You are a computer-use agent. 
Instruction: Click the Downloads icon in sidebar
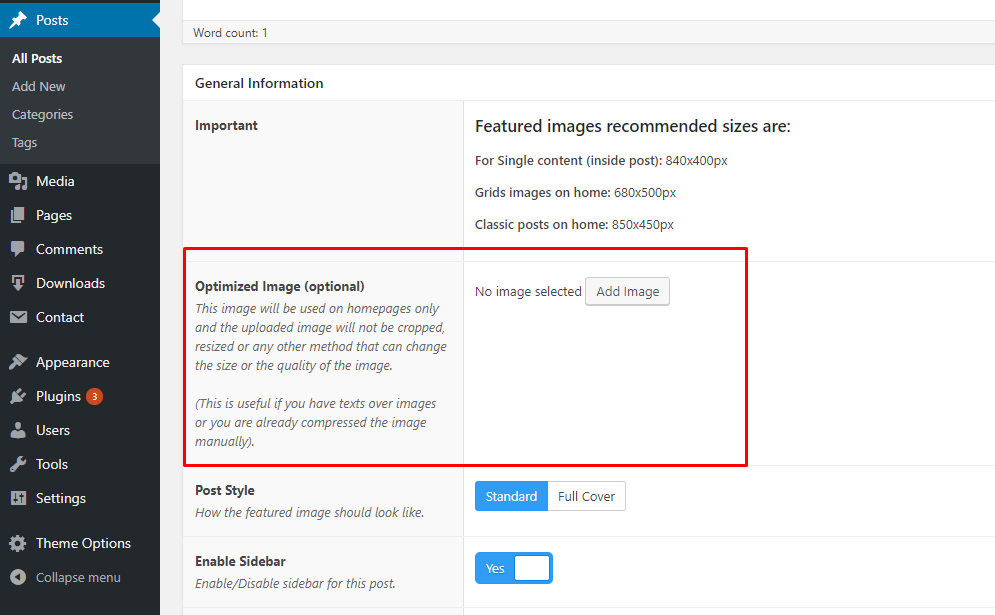coord(18,283)
